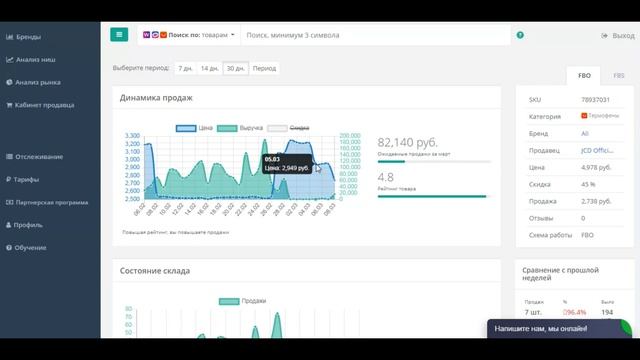Open Тарифы page

pos(26,180)
